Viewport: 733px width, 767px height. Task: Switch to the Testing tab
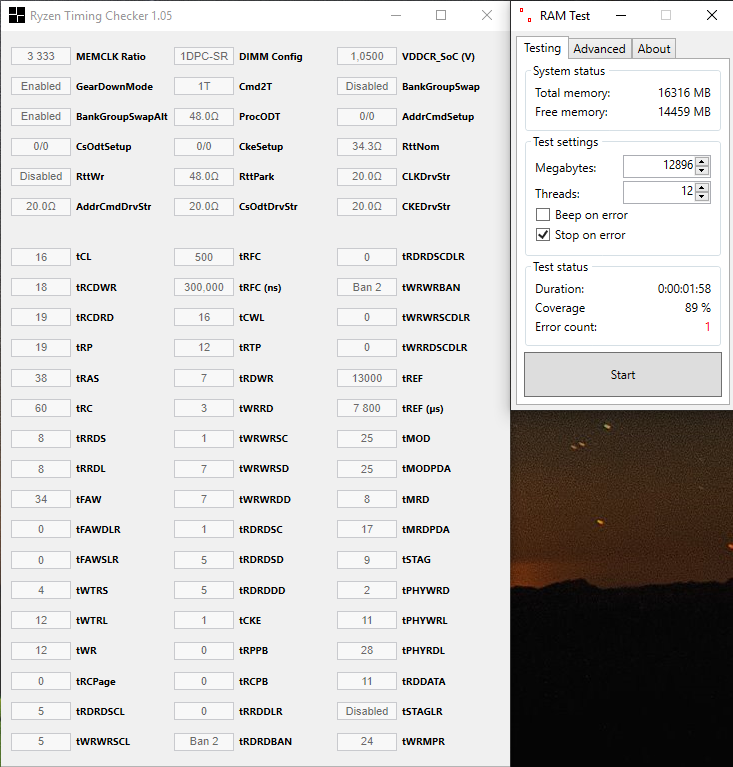coord(542,48)
